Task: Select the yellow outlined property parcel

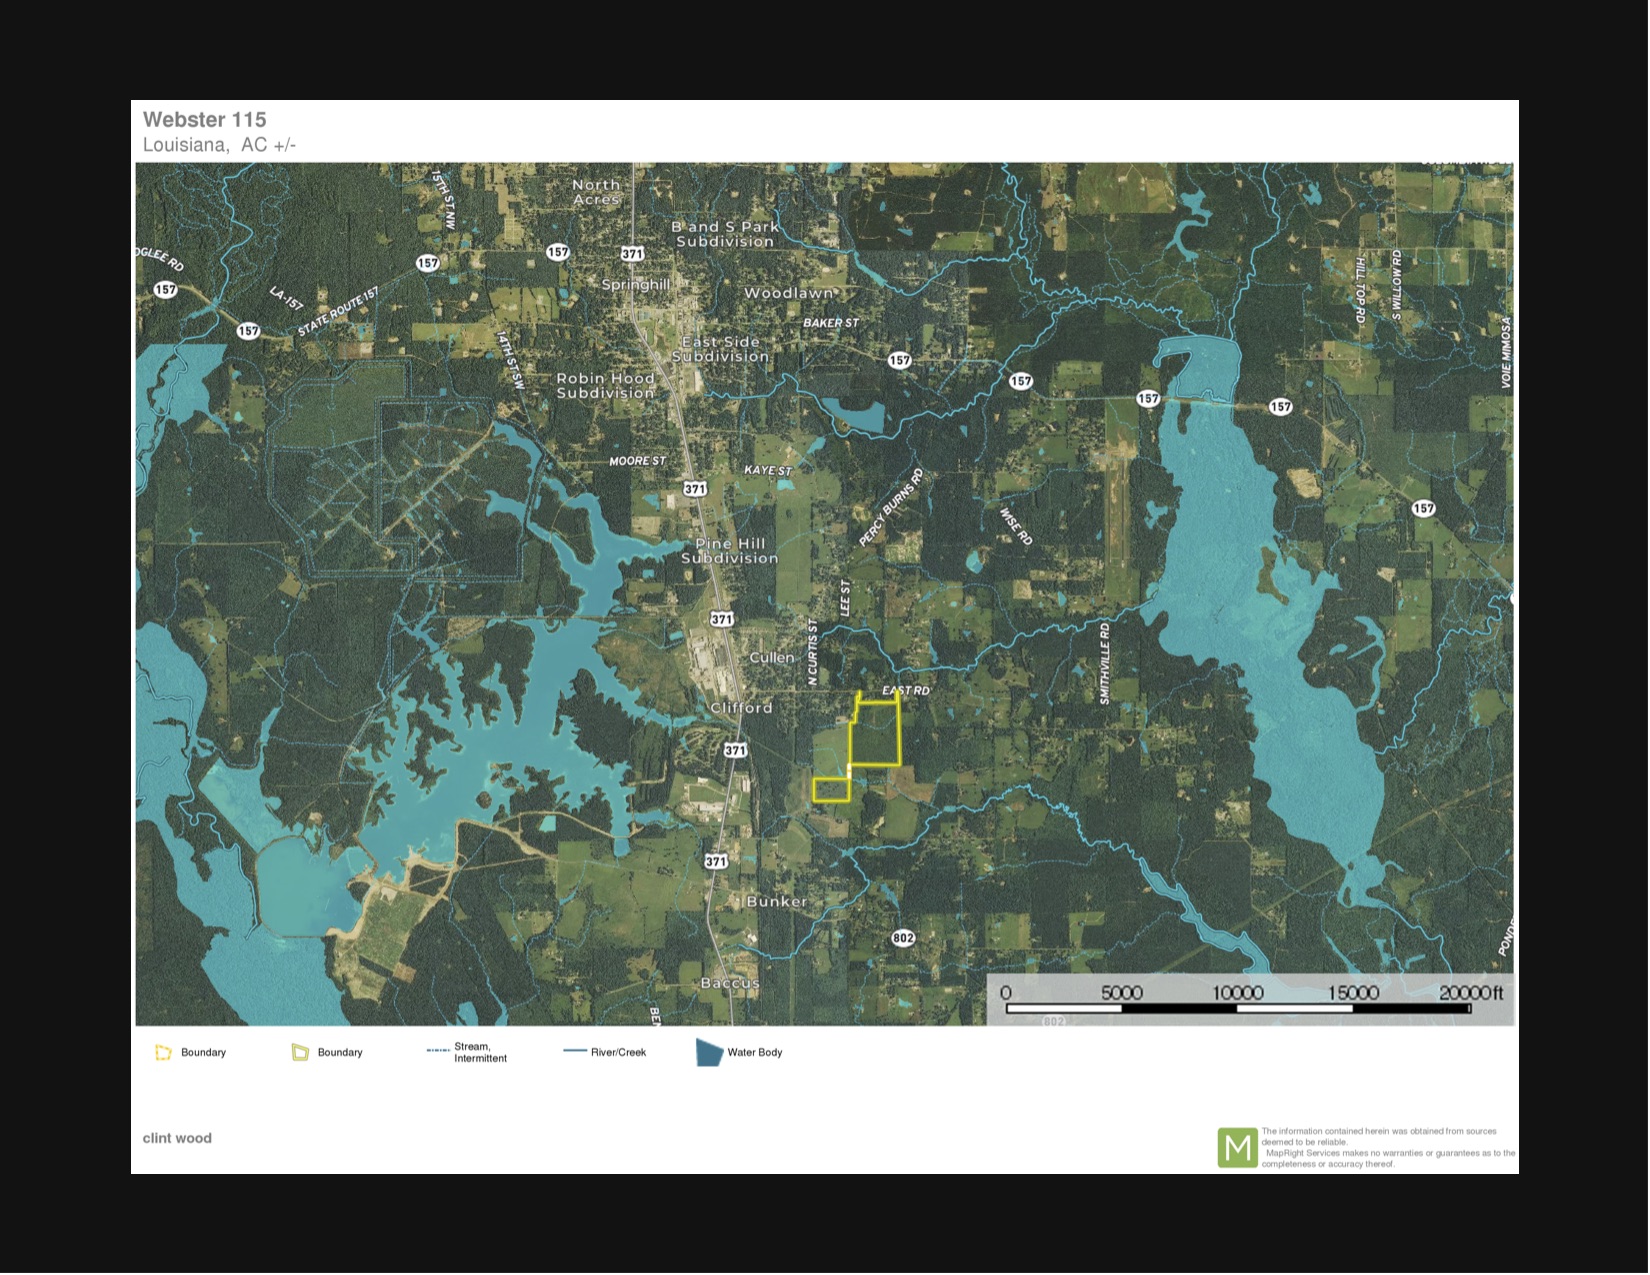Action: coord(875,737)
